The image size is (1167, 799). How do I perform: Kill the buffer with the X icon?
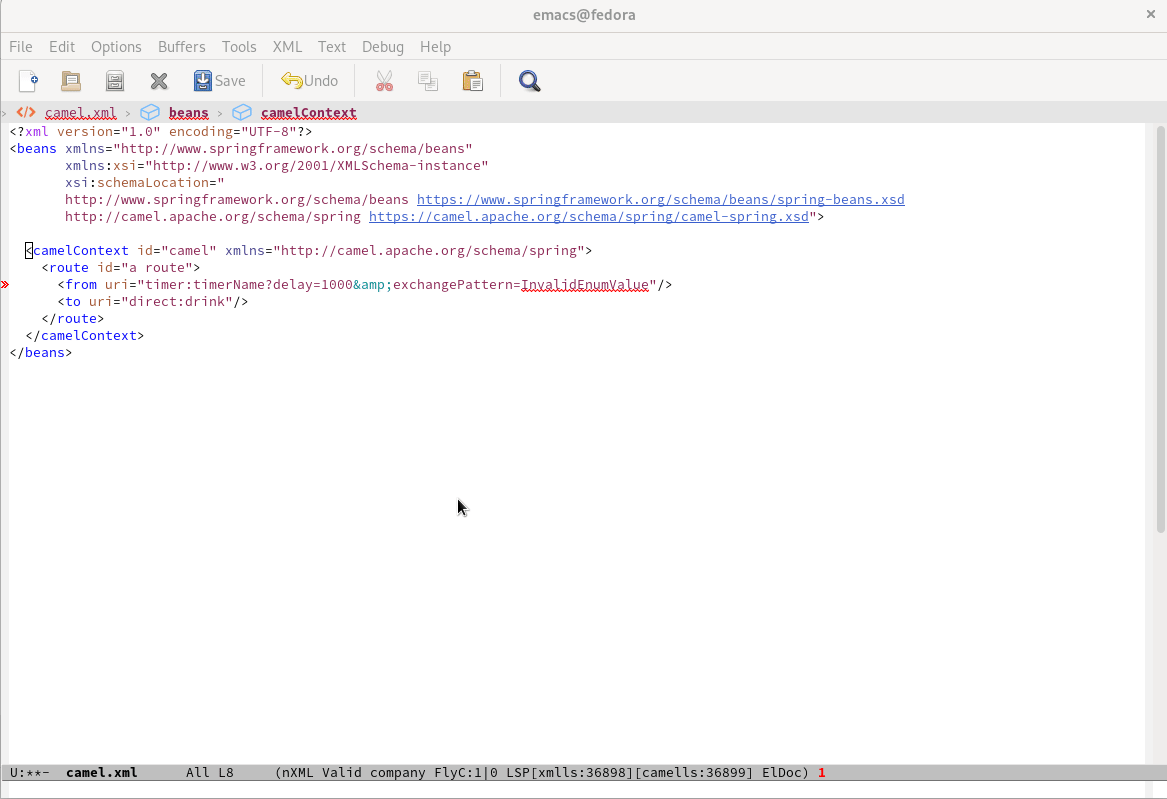(158, 81)
